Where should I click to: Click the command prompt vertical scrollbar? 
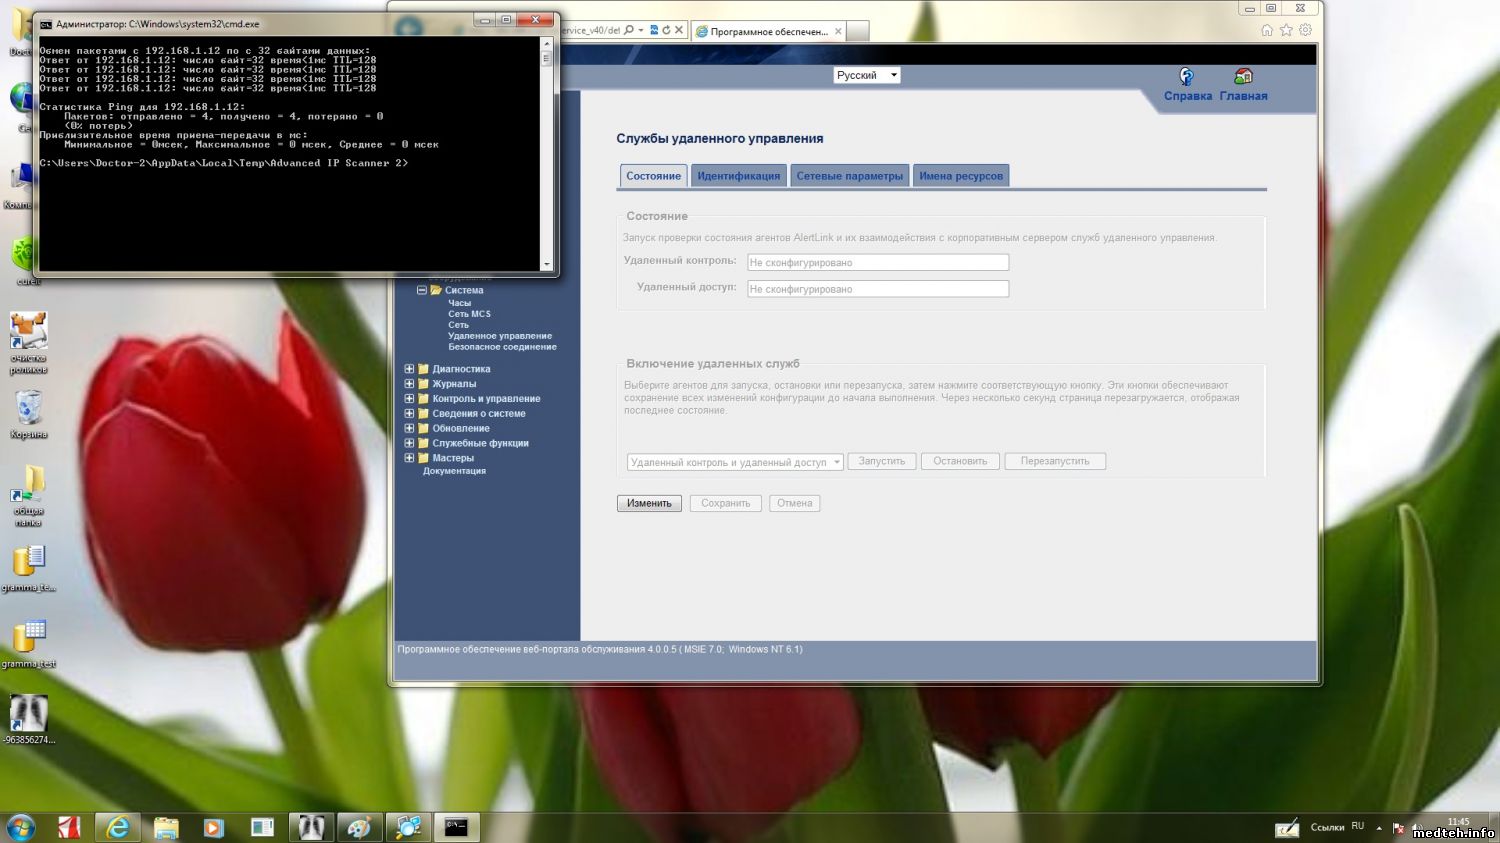point(546,150)
